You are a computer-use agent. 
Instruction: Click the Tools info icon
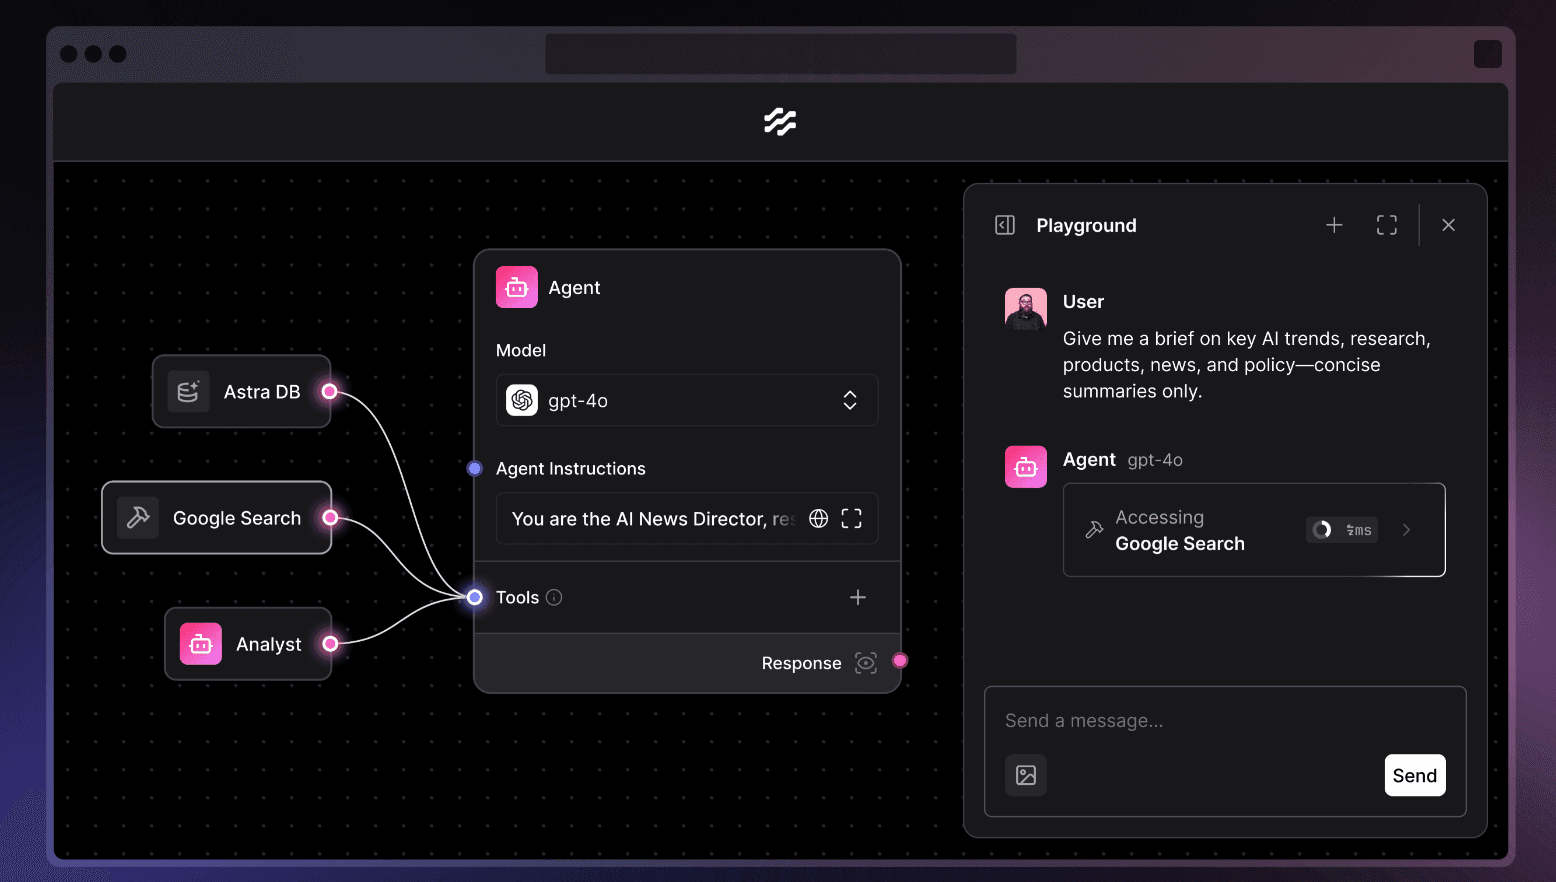click(554, 597)
